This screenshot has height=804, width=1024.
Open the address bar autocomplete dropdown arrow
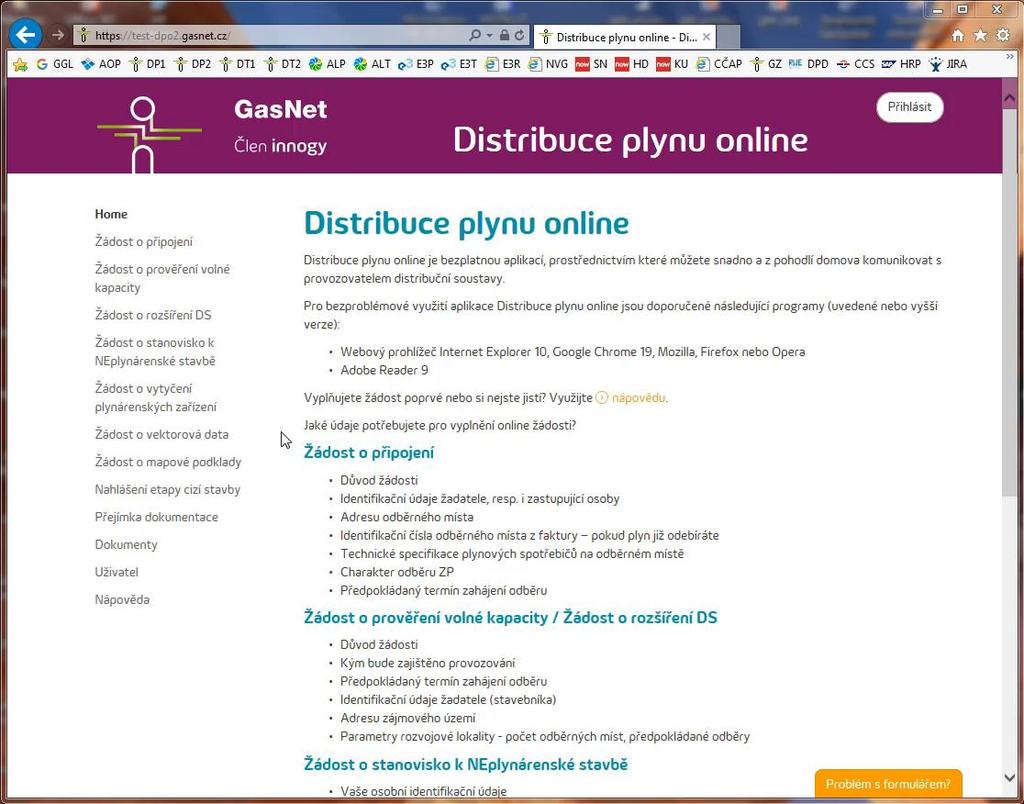[489, 35]
